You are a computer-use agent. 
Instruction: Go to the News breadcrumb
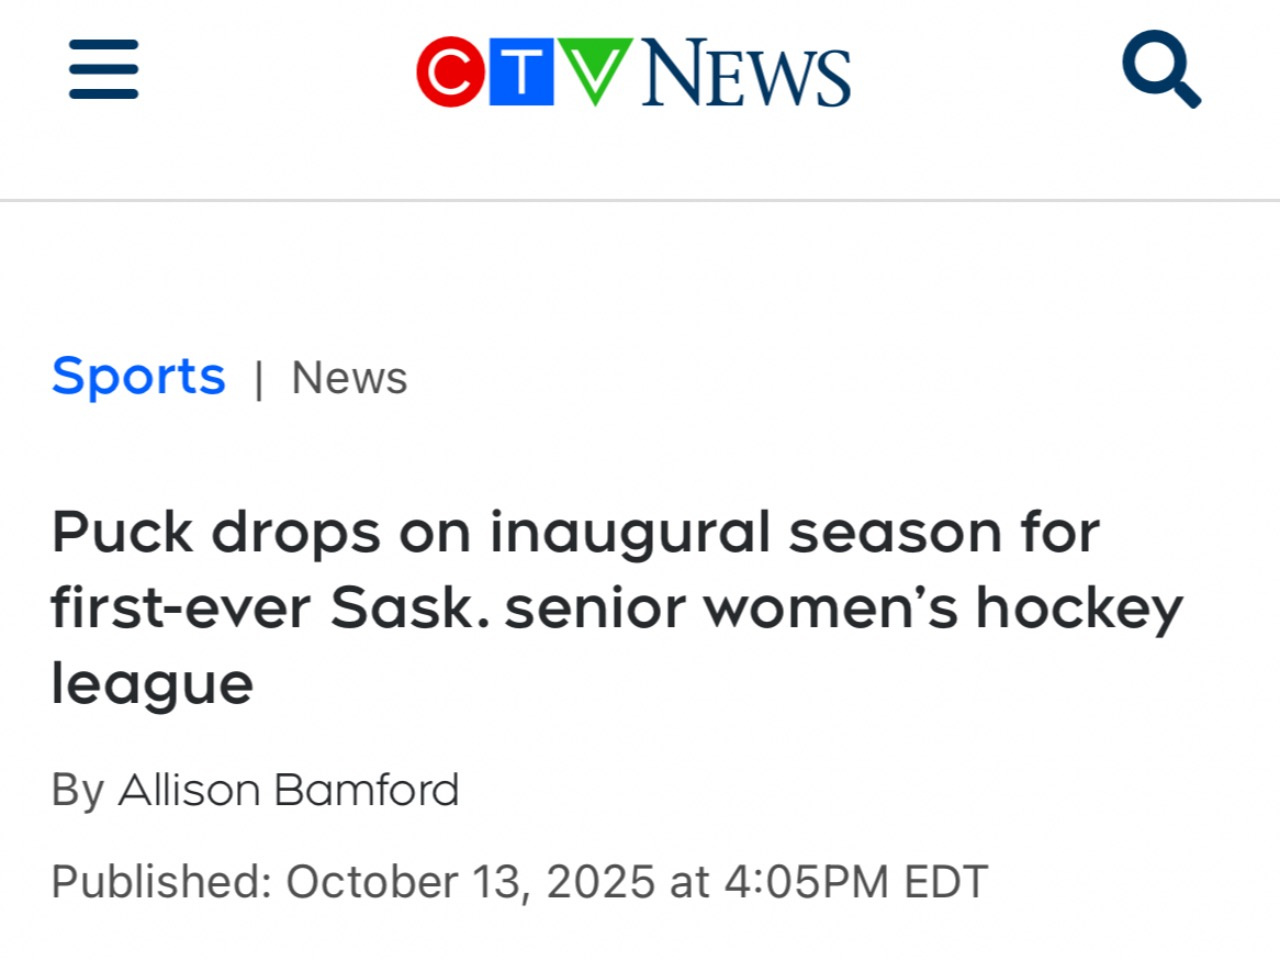coord(349,378)
